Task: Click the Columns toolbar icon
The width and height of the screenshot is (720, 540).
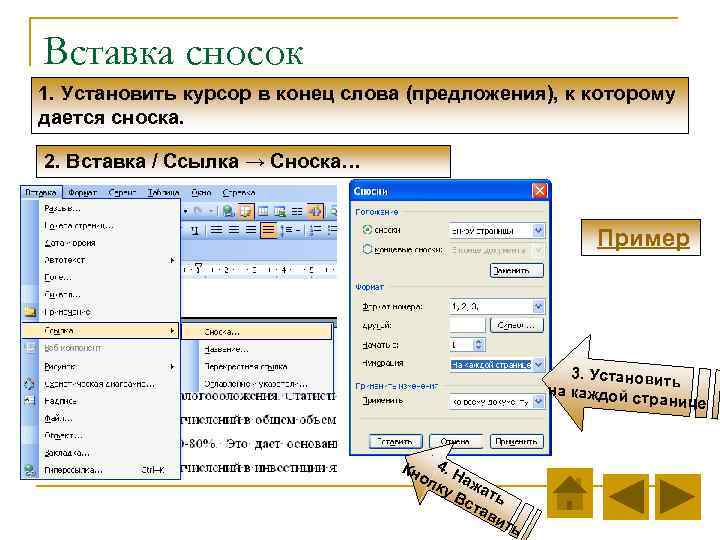Action: 297,211
